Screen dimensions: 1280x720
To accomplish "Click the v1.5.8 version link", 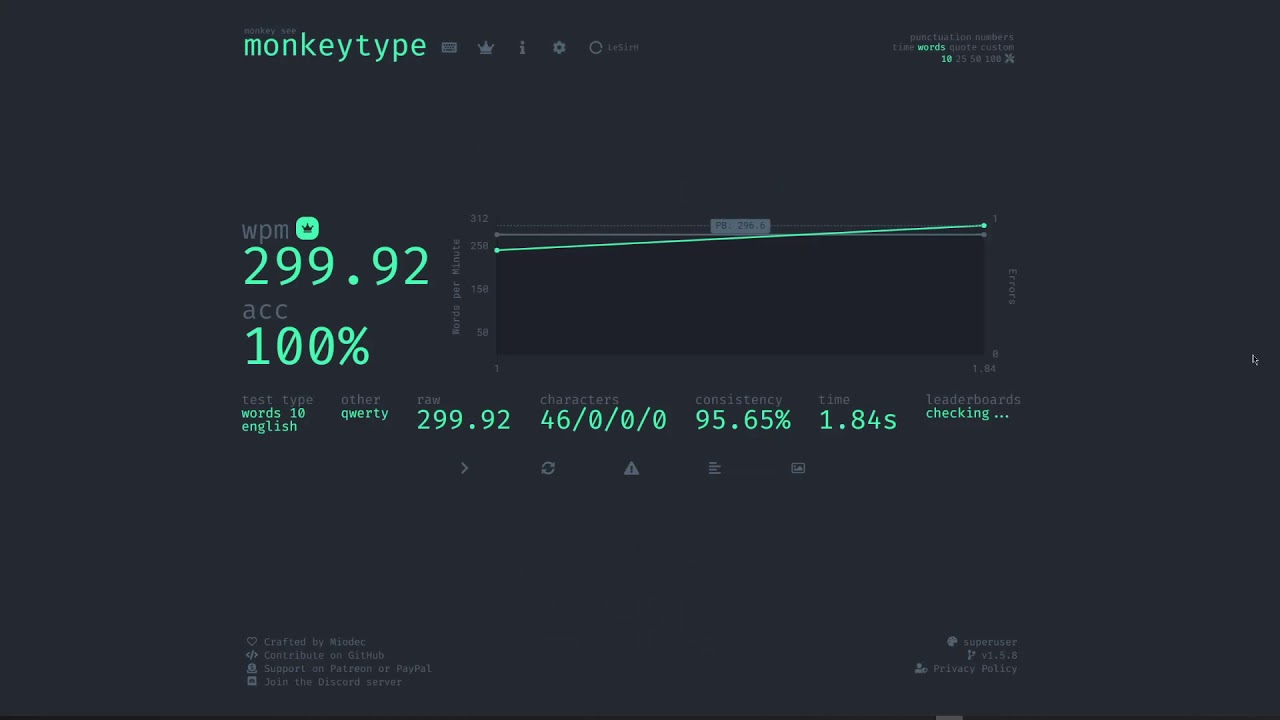I will coord(992,655).
